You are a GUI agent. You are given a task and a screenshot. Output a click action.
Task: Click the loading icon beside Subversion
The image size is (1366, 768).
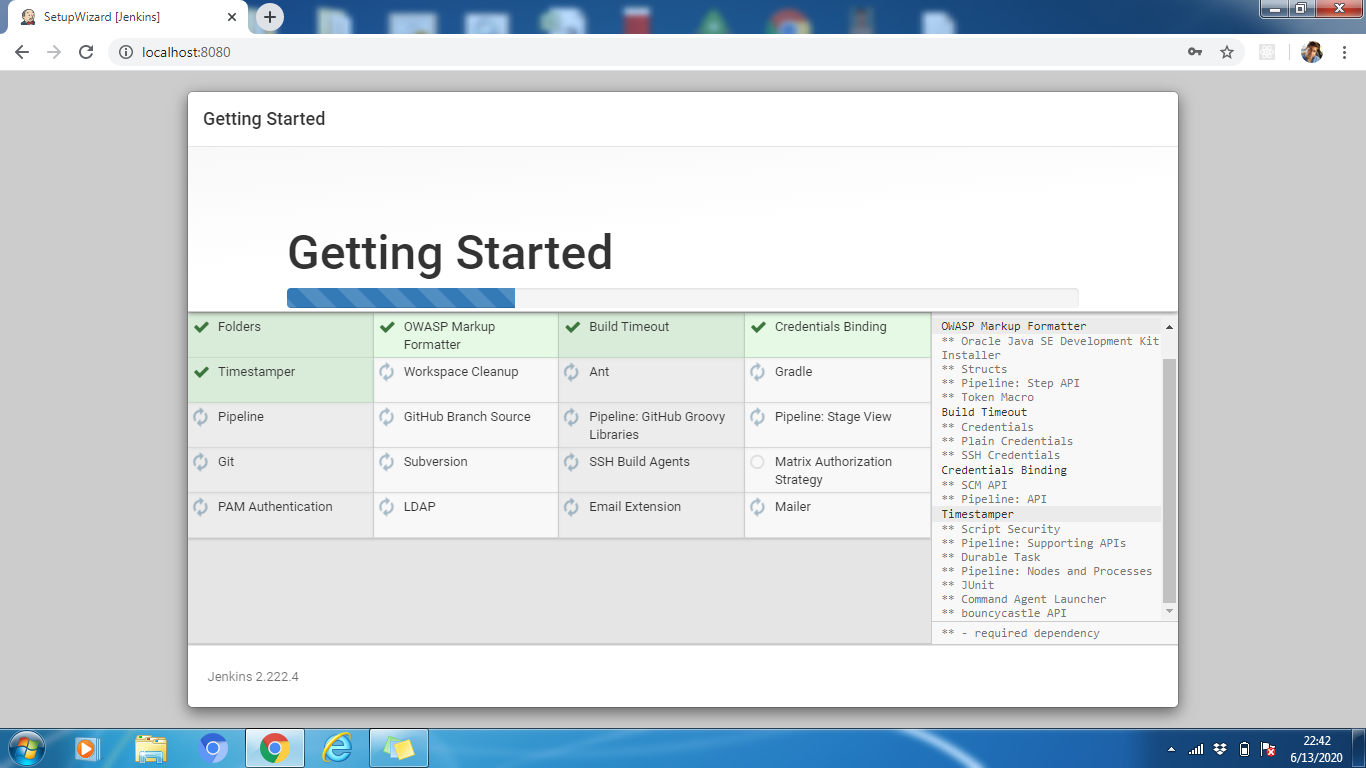tap(387, 462)
